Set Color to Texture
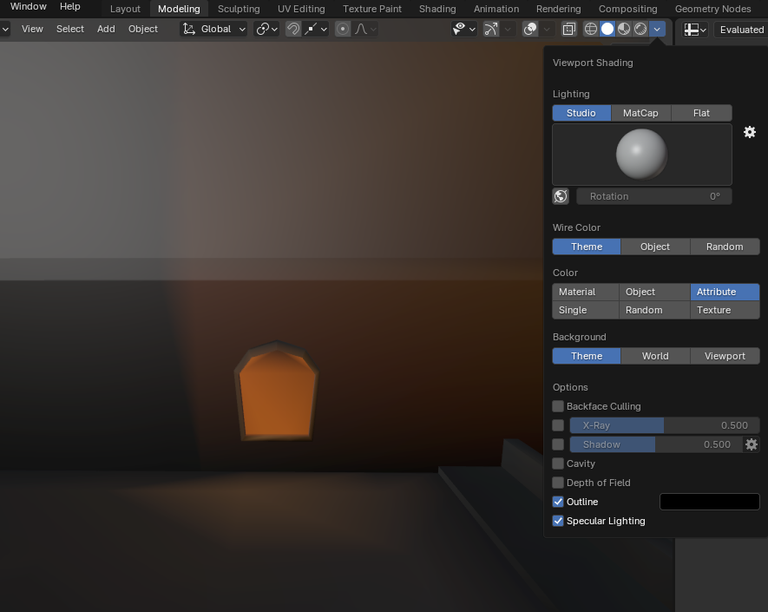768x612 pixels. pyautogui.click(x=725, y=310)
